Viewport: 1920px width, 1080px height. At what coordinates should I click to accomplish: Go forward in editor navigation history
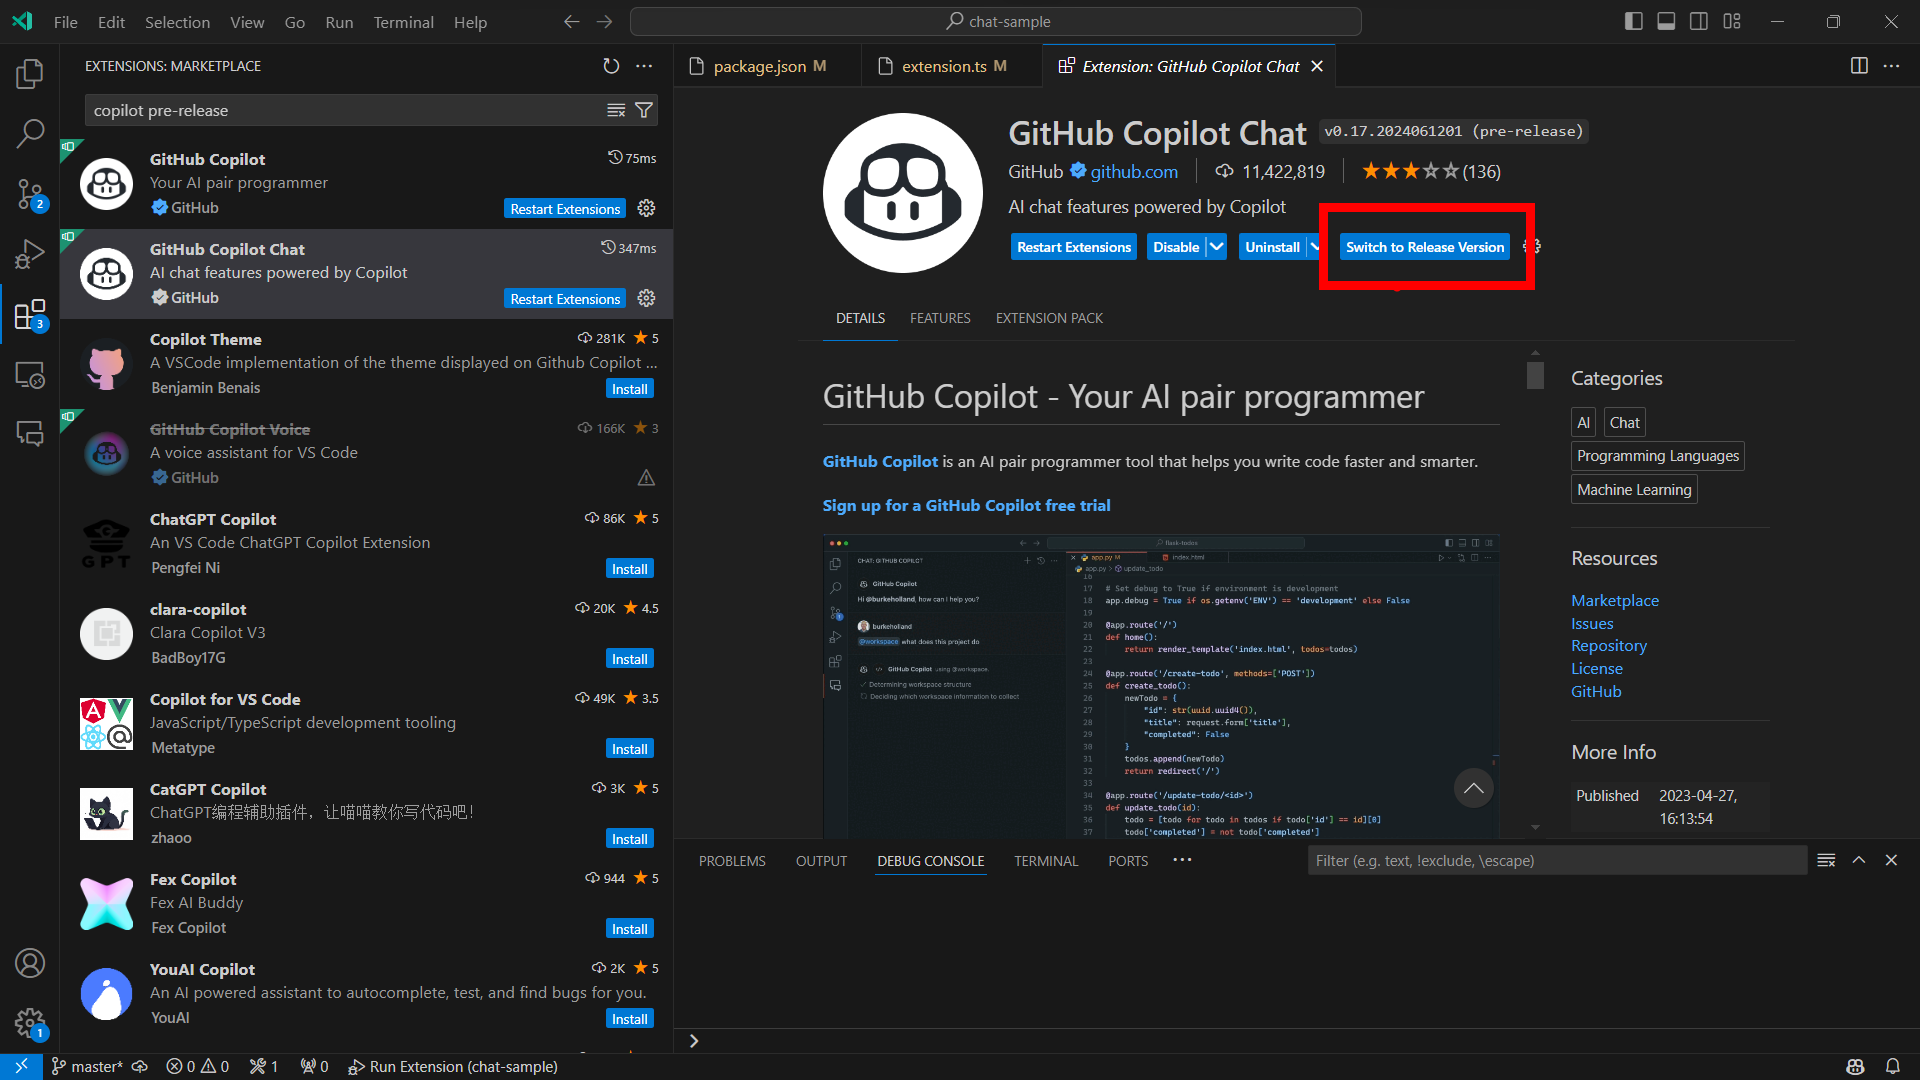click(x=604, y=21)
